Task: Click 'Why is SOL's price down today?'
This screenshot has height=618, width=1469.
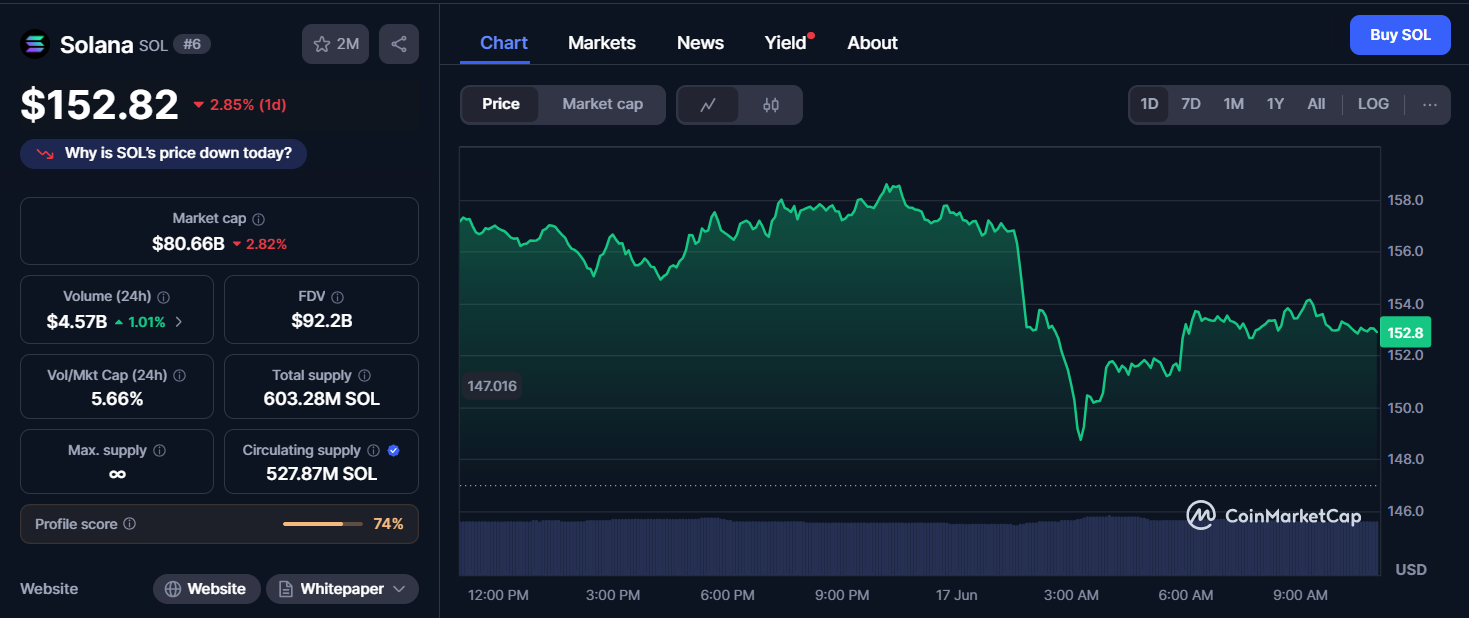Action: click(164, 153)
